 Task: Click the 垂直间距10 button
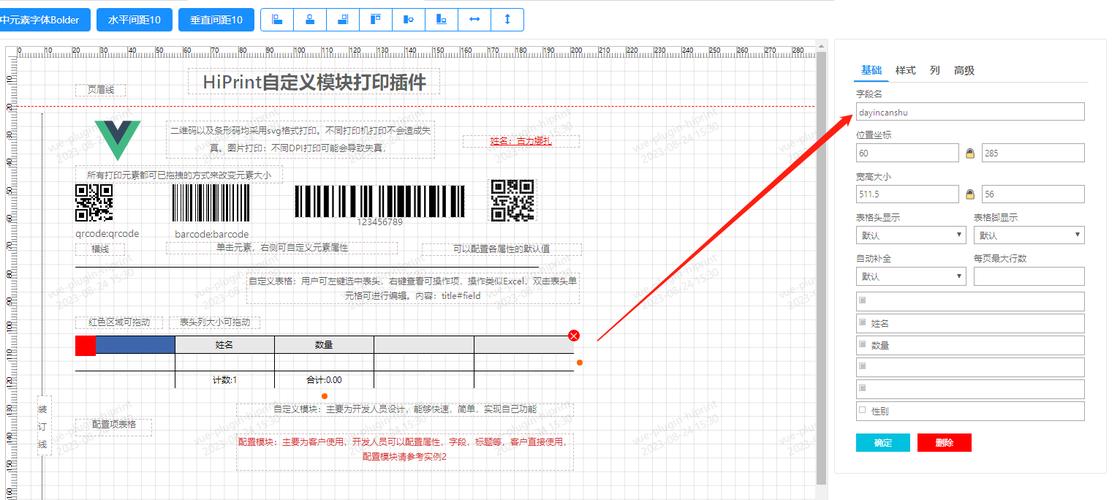(216, 20)
